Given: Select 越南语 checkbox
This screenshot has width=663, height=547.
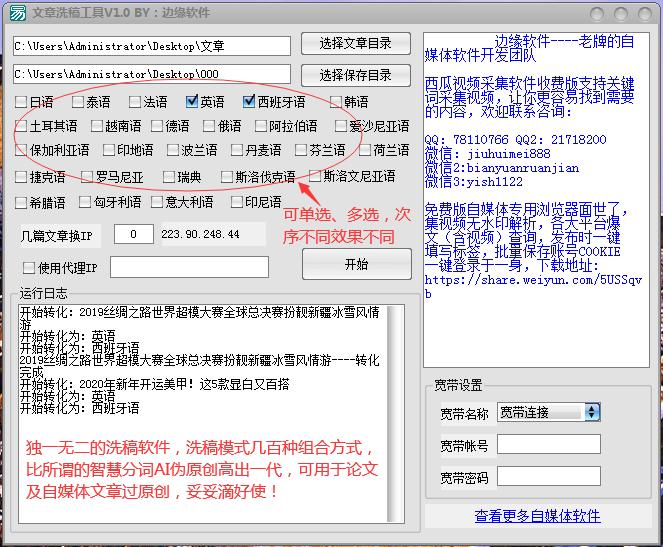Looking at the screenshot, I should click(97, 126).
